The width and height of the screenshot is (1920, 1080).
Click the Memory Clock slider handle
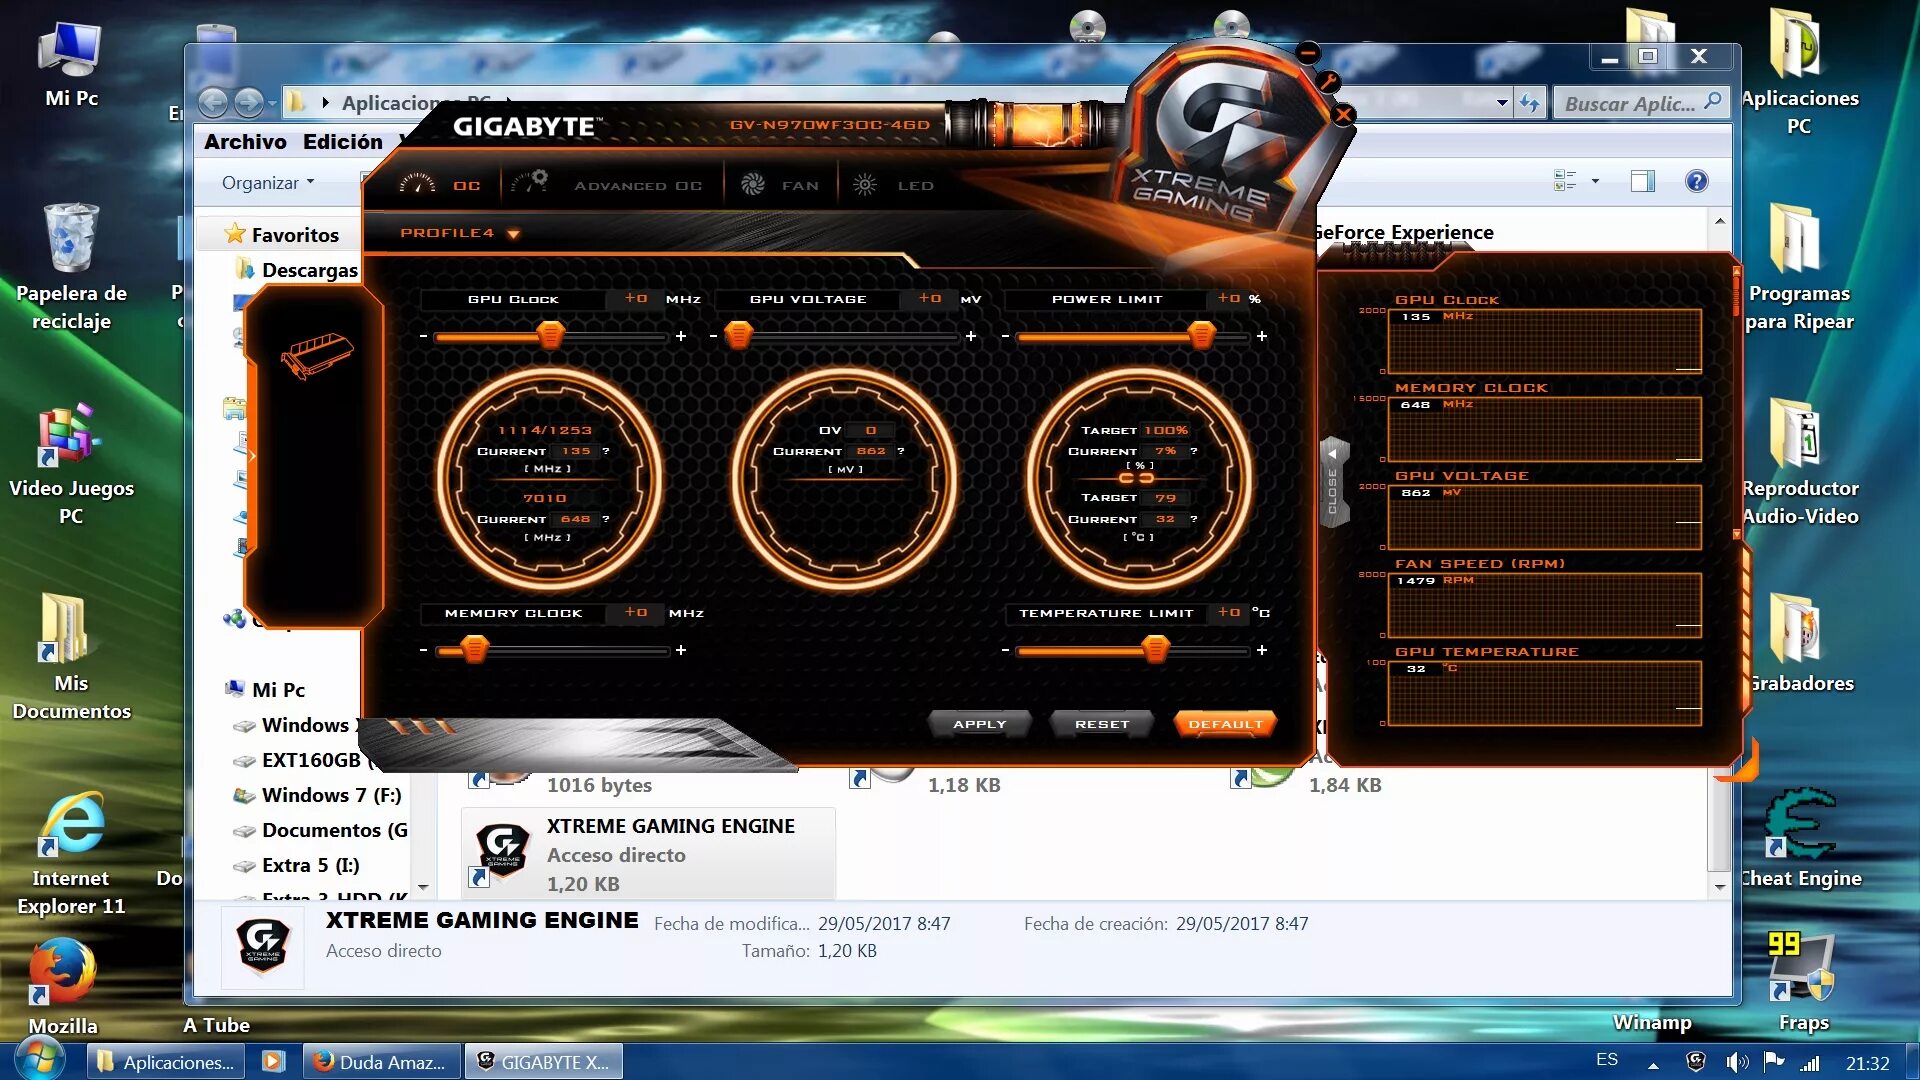tap(474, 650)
